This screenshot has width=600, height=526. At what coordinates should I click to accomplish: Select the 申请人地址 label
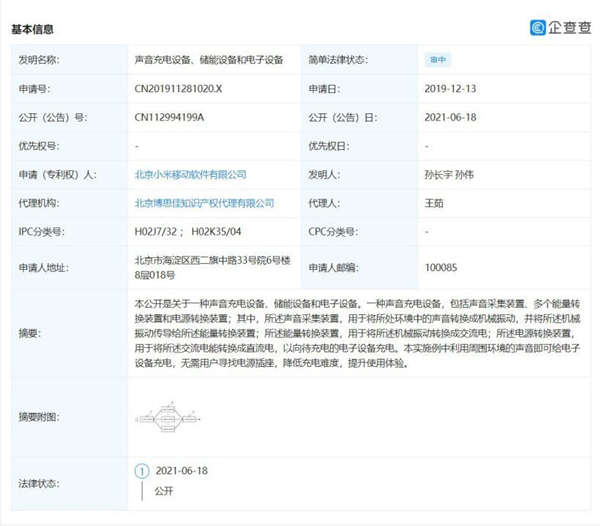[44, 267]
